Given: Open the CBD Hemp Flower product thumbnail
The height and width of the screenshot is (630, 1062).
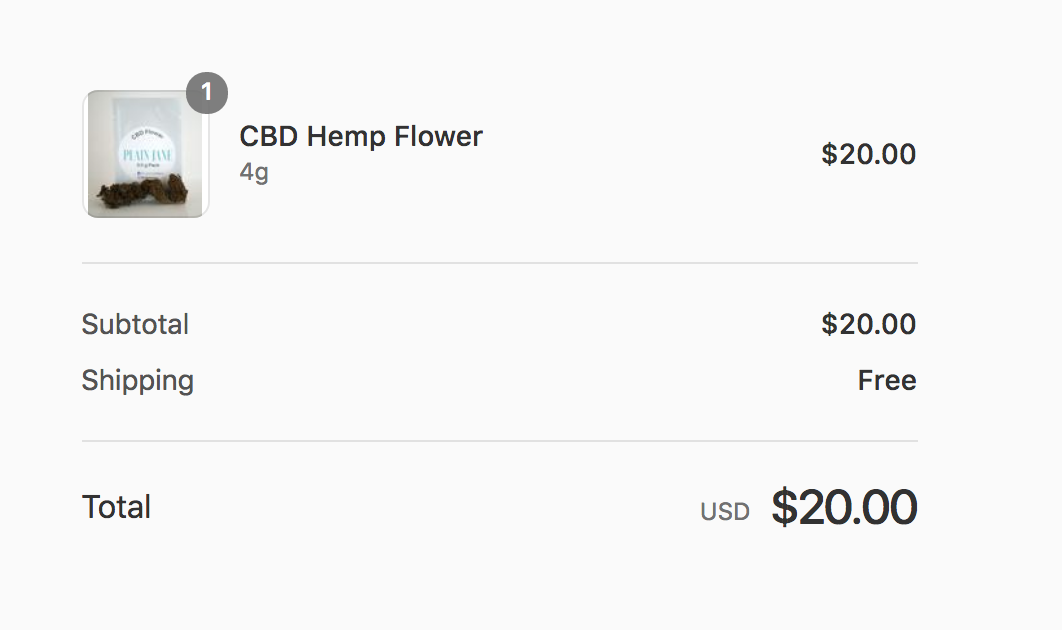Looking at the screenshot, I should [x=146, y=154].
